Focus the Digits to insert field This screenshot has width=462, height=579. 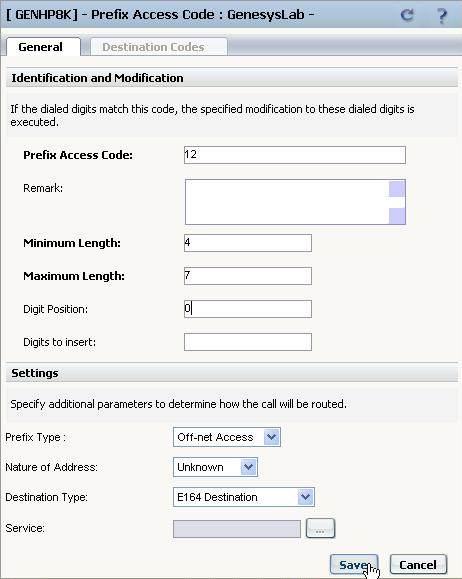point(248,342)
